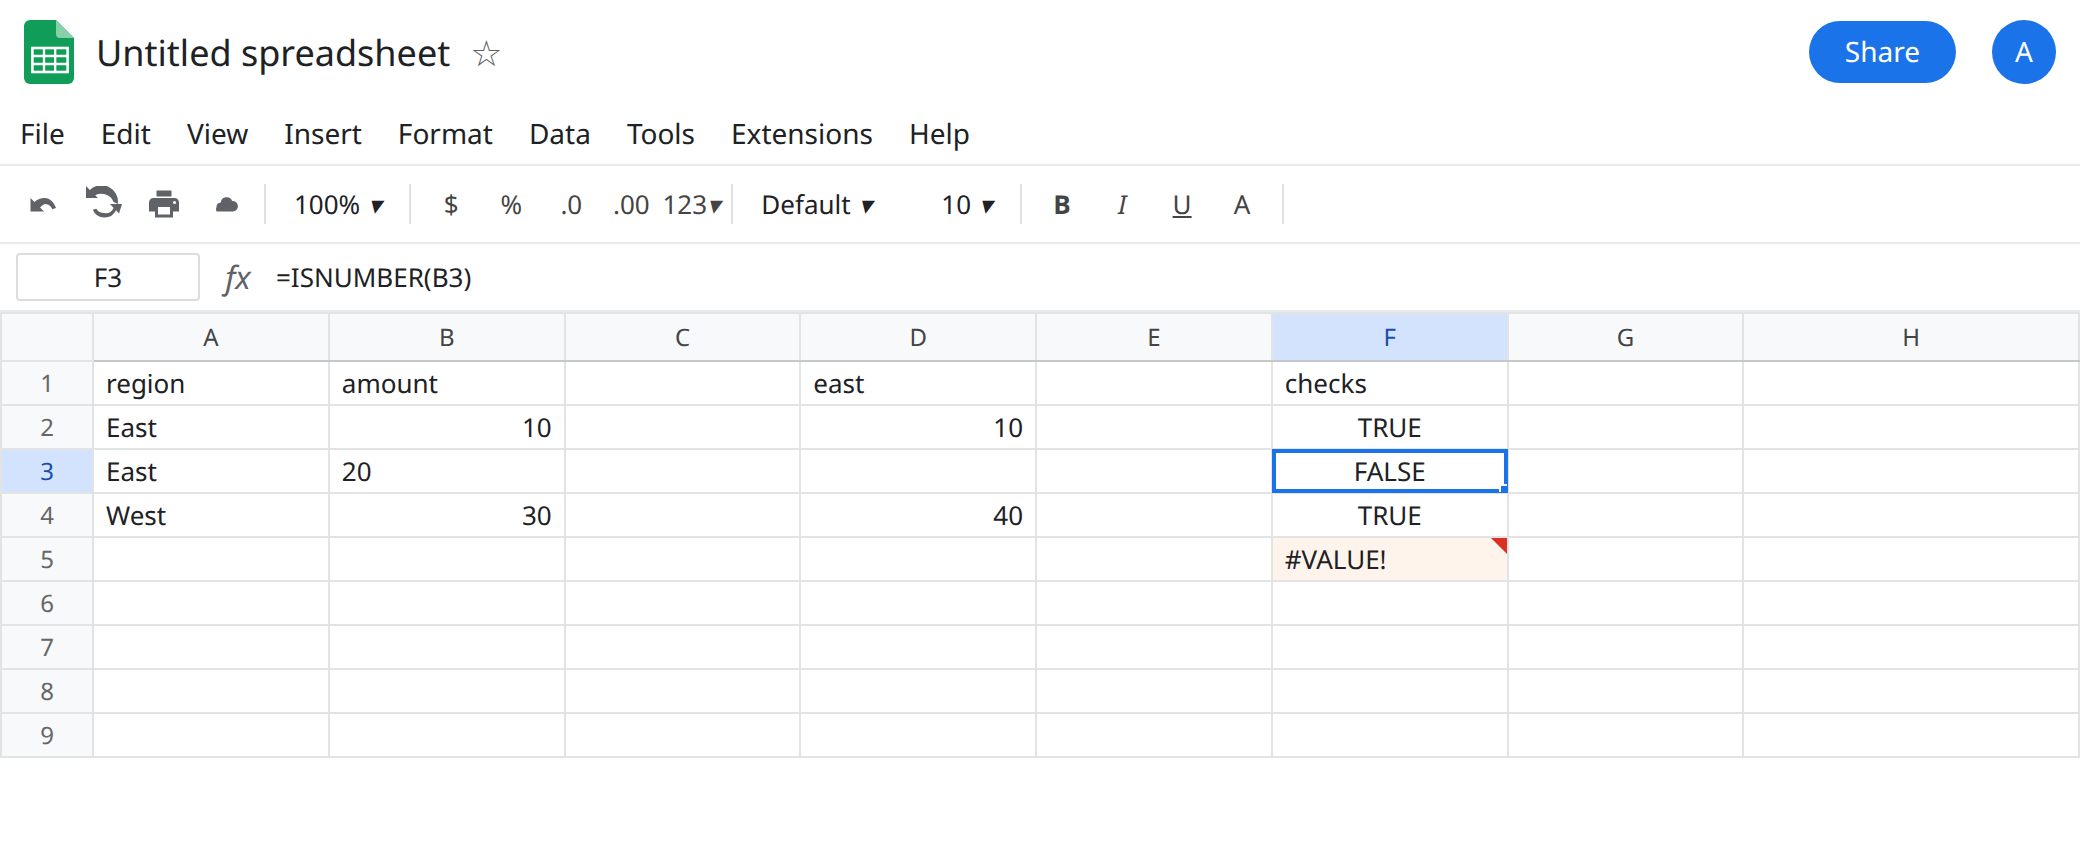The image size is (2080, 860).
Task: Select column B header
Action: 446,337
